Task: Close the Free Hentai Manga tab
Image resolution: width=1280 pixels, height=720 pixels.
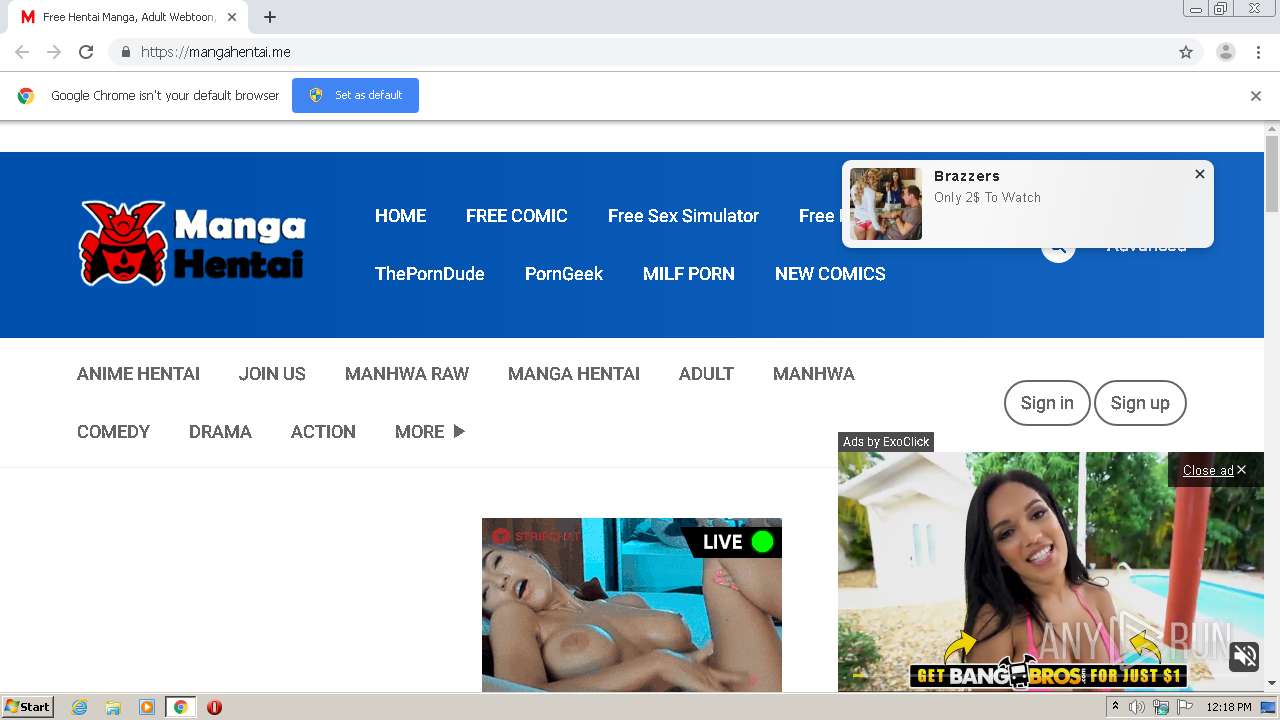Action: click(x=232, y=17)
